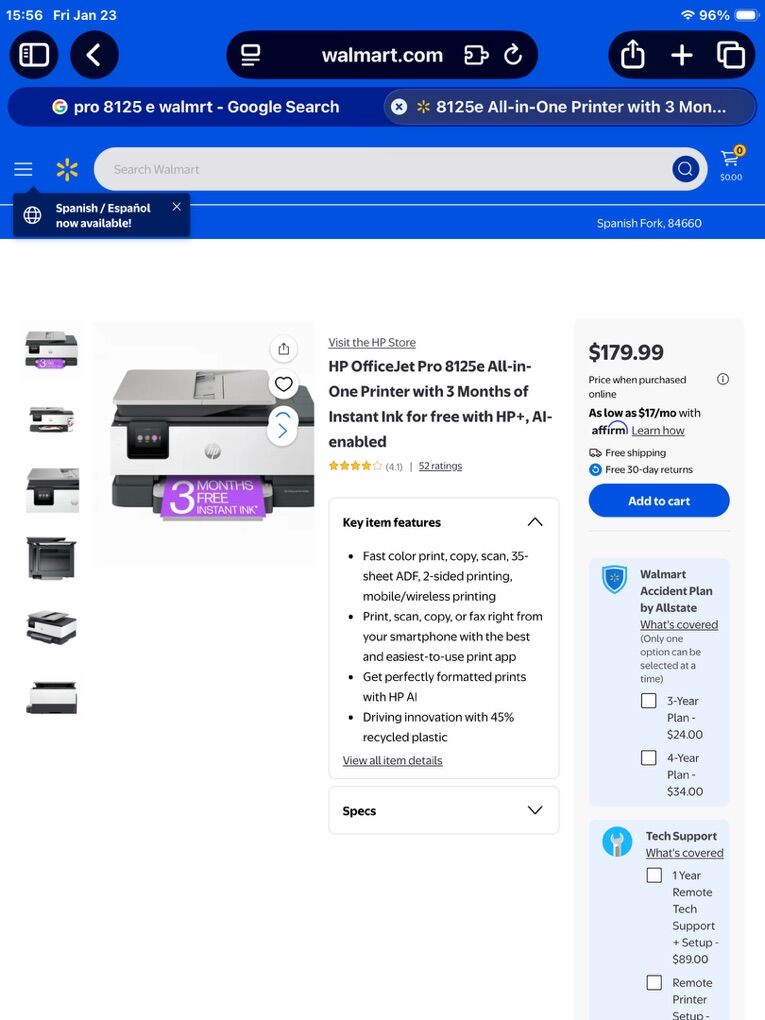Viewport: 765px width, 1020px height.
Task: Switch to the Google Search tab
Action: (x=196, y=107)
